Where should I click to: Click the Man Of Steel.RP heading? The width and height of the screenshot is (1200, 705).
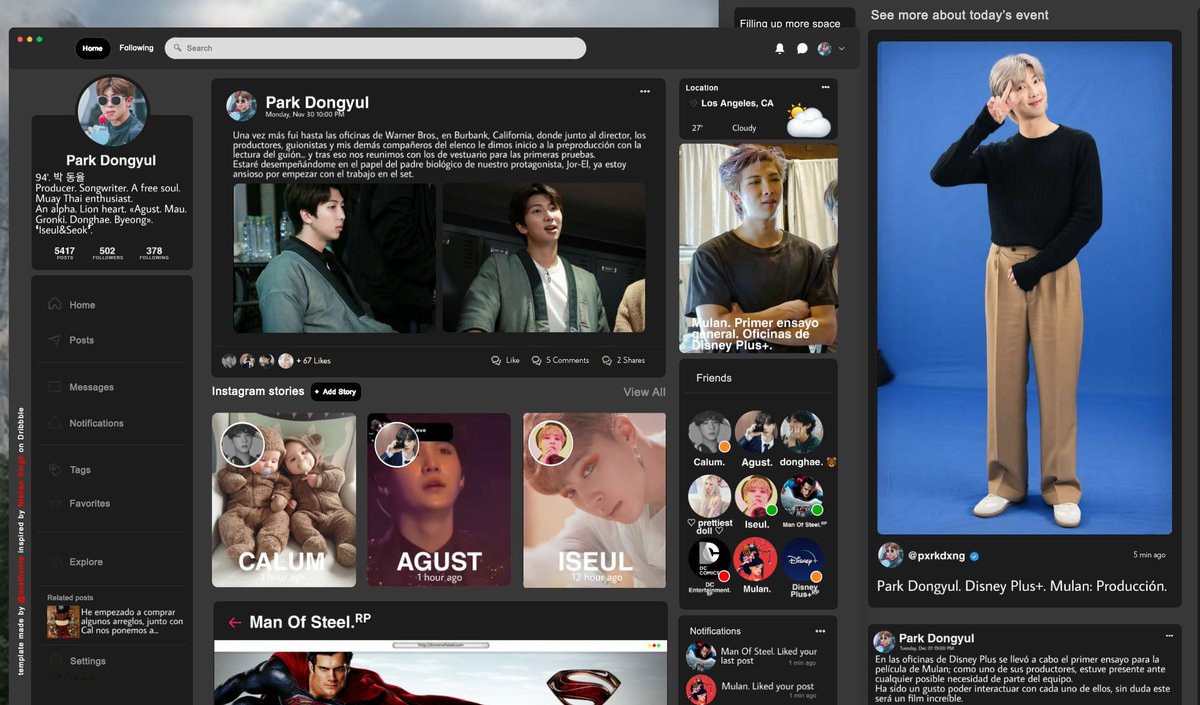click(309, 622)
